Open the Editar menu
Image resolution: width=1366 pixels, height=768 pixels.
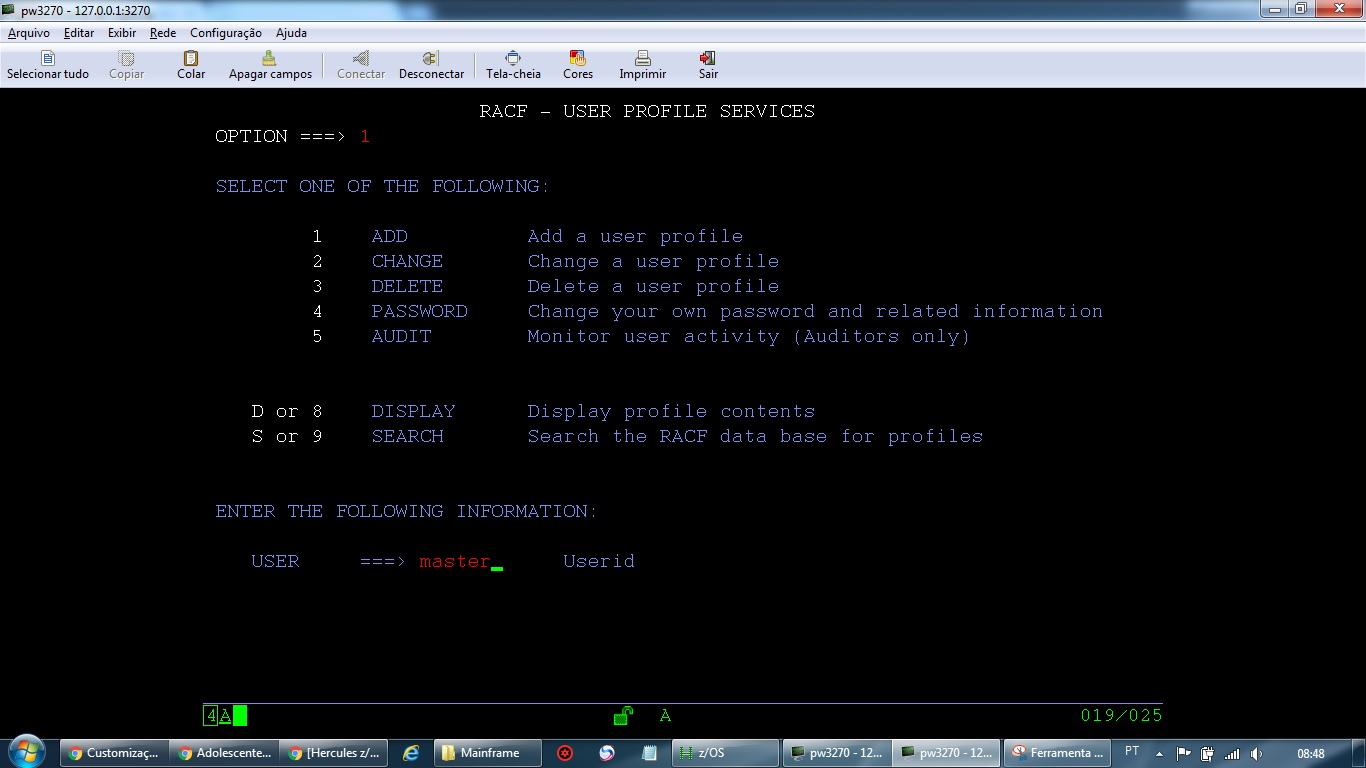click(x=79, y=33)
